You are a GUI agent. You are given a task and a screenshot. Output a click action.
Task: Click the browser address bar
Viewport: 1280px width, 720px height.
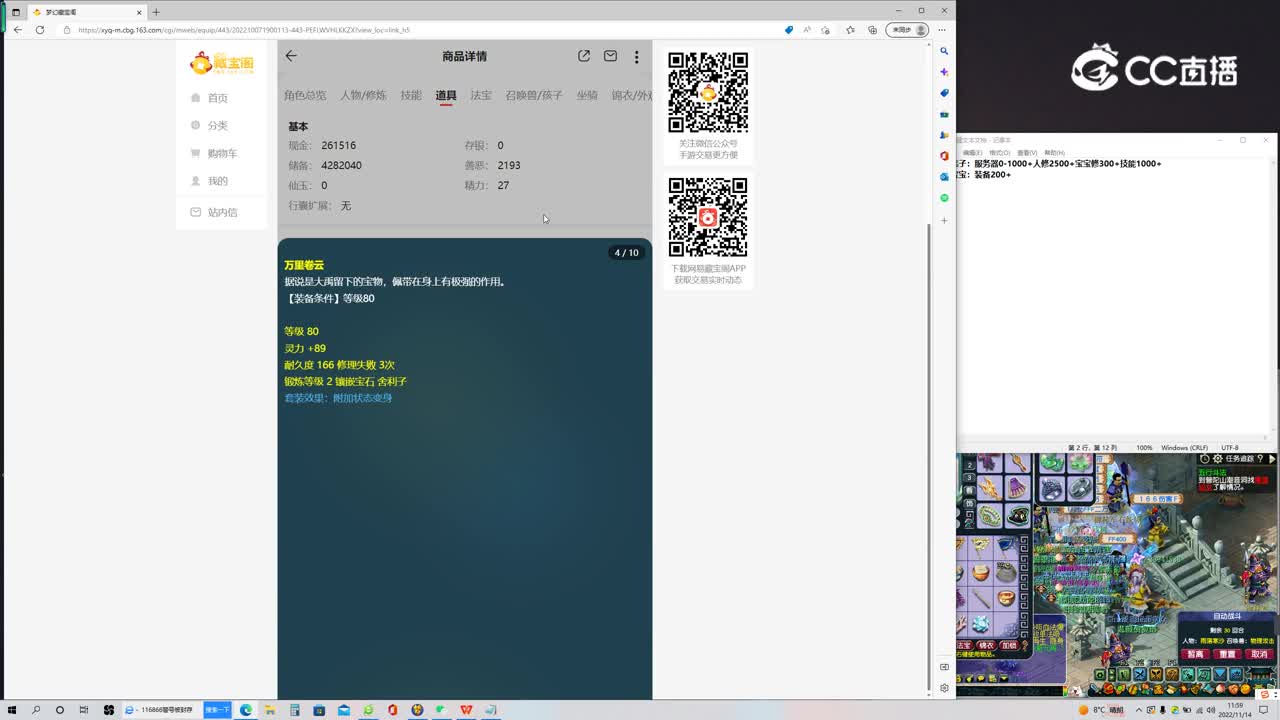(300, 30)
